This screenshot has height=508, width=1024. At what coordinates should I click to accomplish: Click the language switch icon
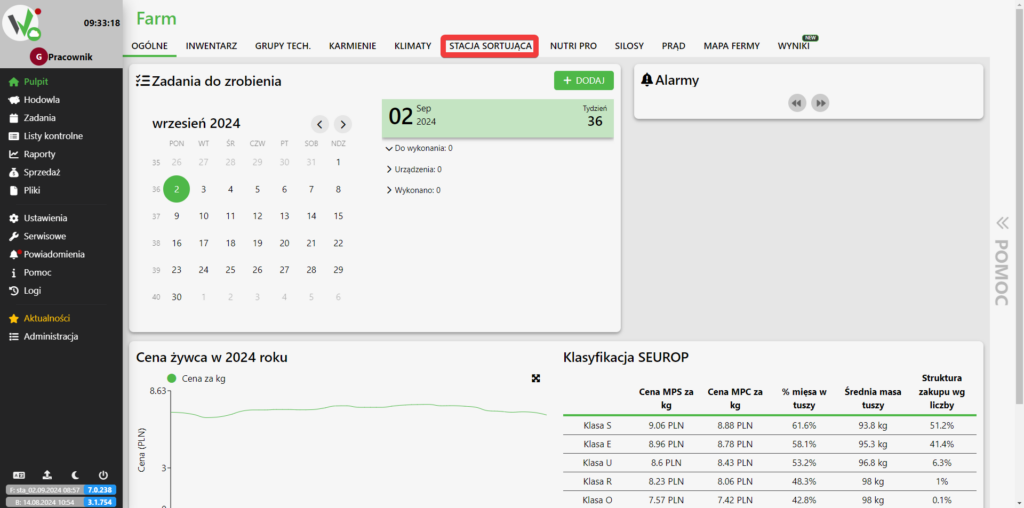point(18,475)
